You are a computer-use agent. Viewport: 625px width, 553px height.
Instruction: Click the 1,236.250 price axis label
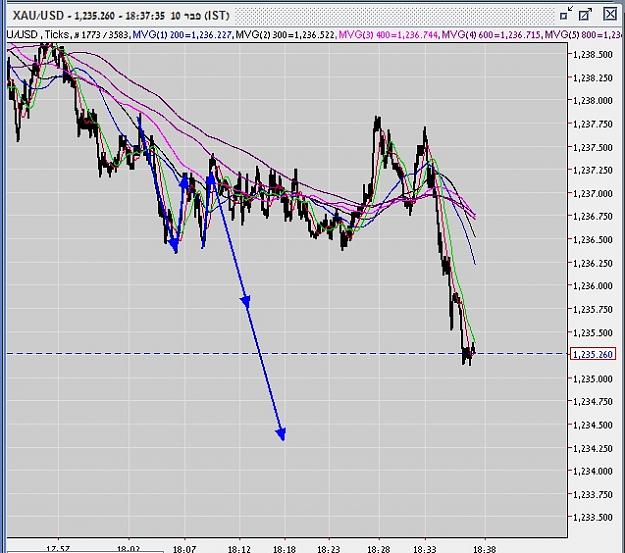pyautogui.click(x=593, y=263)
